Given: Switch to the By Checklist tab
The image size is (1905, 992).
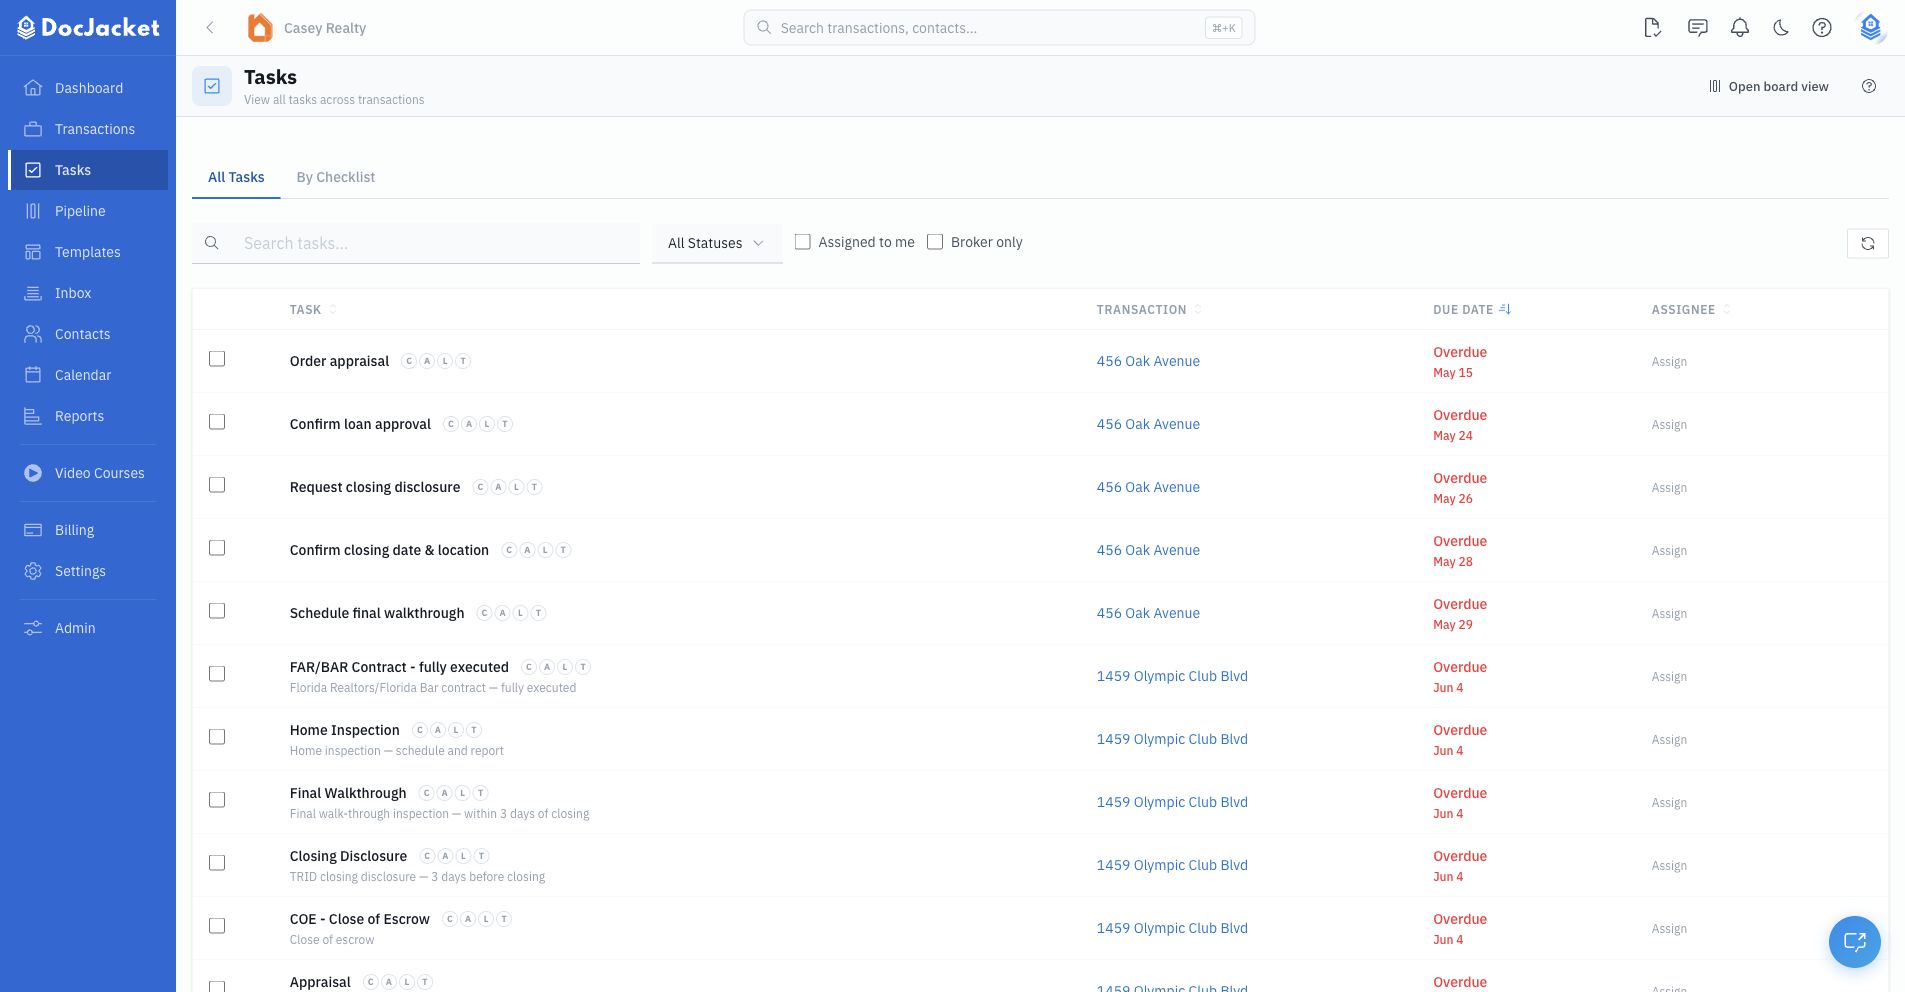Looking at the screenshot, I should [336, 177].
